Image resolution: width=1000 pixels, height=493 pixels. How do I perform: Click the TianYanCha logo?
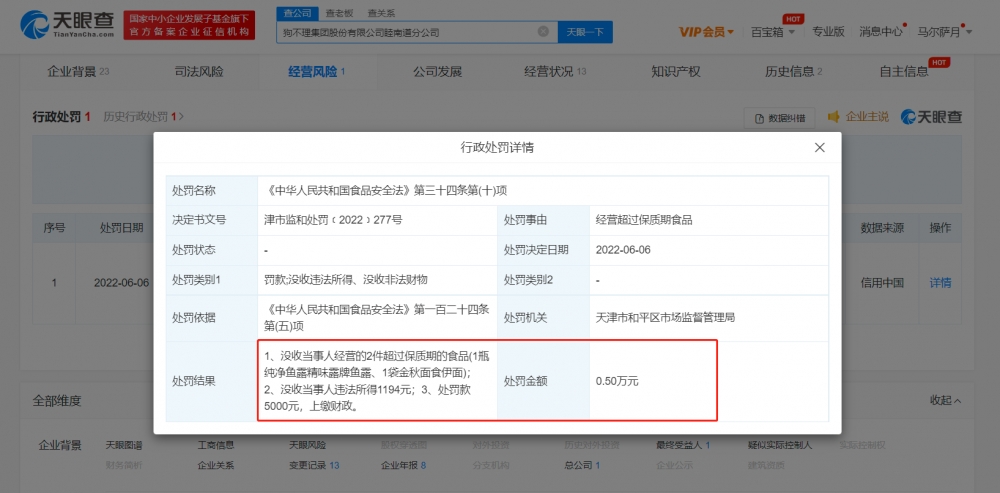click(x=67, y=25)
